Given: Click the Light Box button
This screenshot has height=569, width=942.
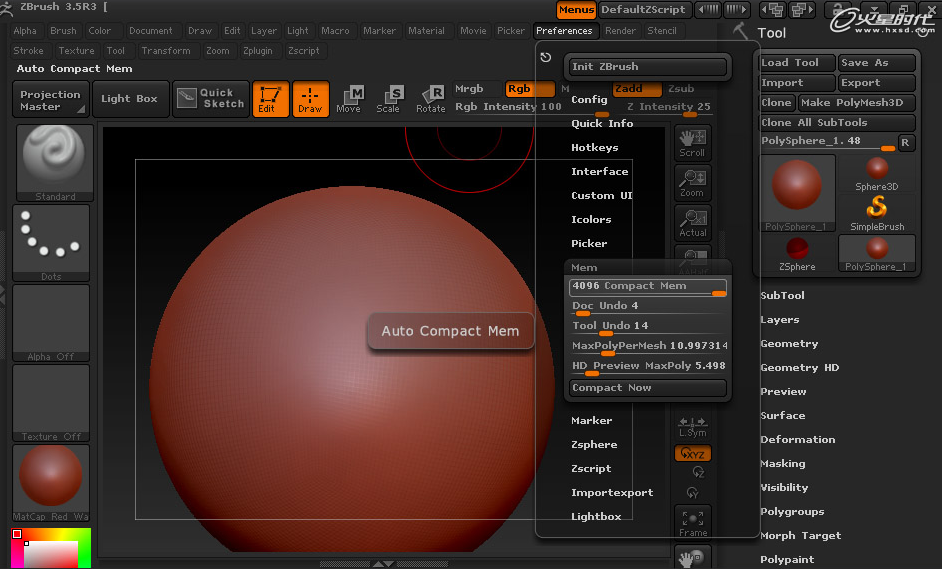Looking at the screenshot, I should 129,99.
